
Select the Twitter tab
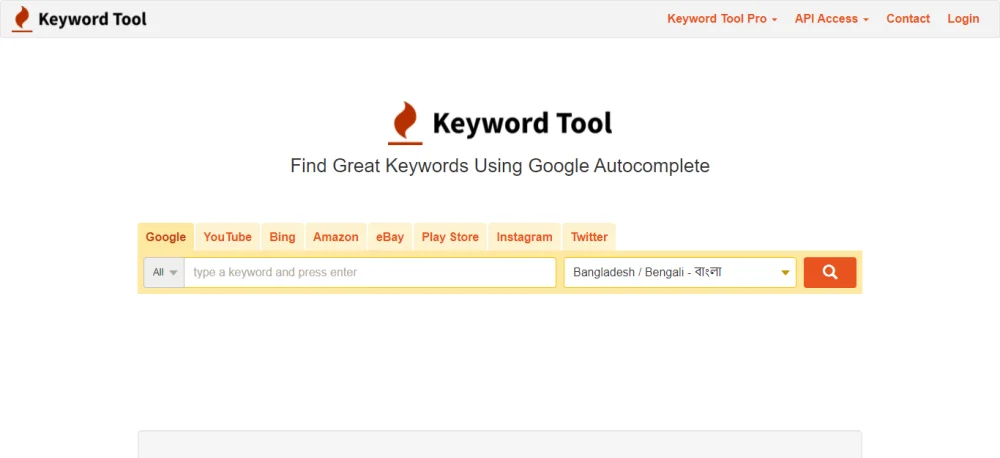[x=589, y=237]
